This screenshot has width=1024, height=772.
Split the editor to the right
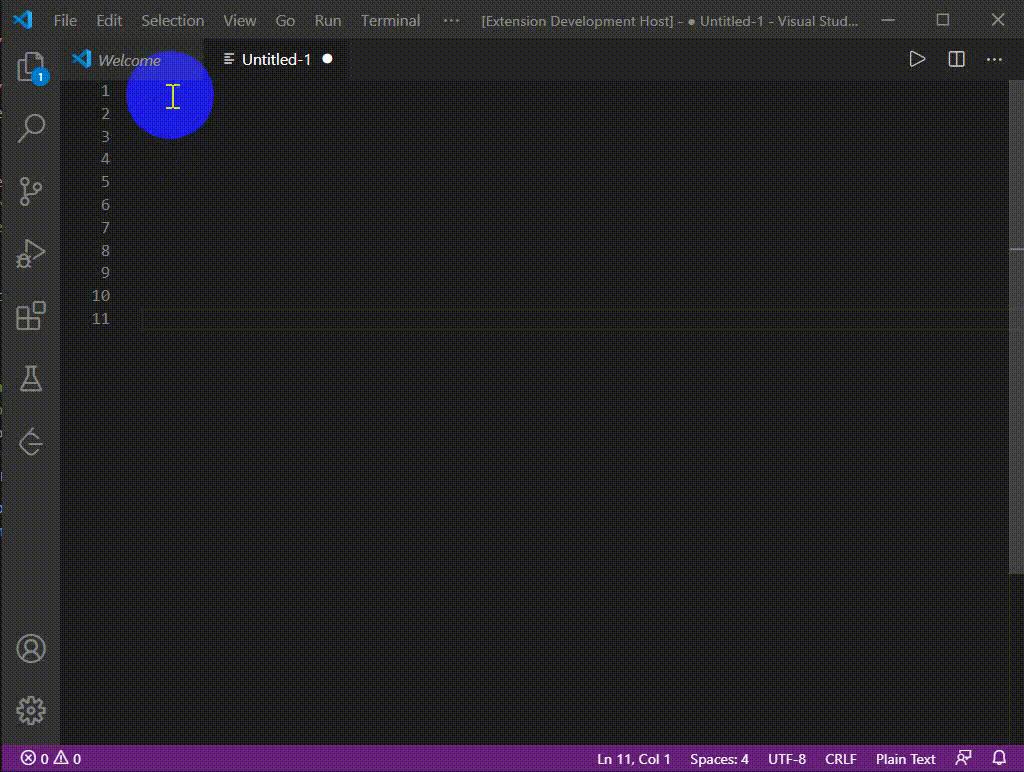[955, 59]
